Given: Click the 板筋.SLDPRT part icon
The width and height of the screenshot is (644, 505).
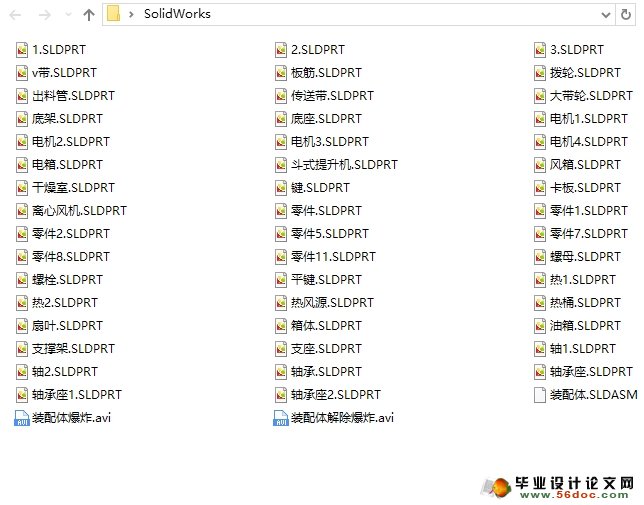Looking at the screenshot, I should [281, 73].
